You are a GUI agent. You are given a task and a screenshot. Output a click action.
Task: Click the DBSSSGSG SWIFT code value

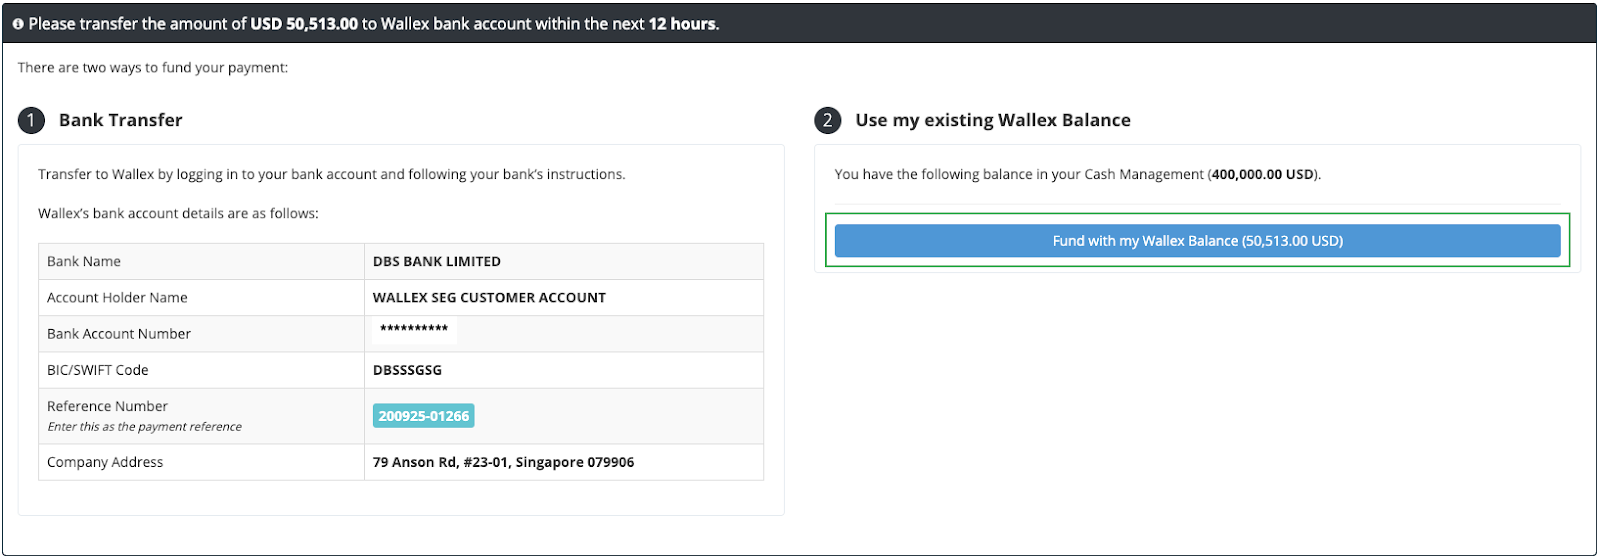(x=407, y=370)
